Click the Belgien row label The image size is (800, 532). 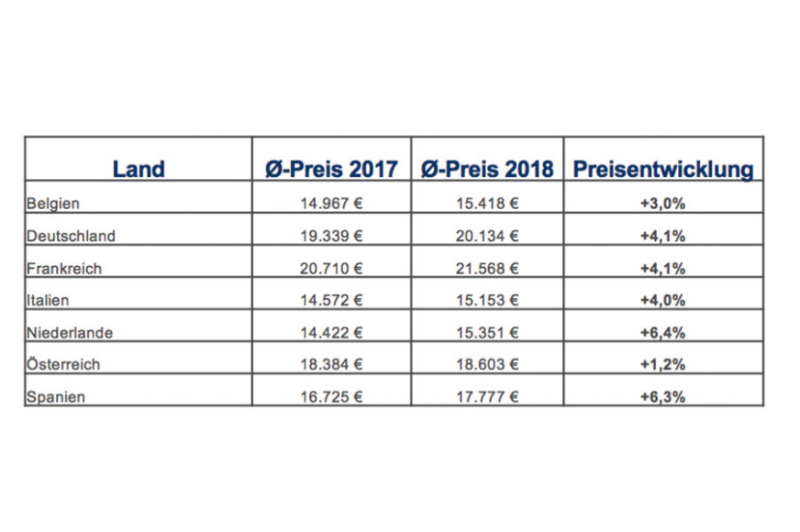click(54, 204)
